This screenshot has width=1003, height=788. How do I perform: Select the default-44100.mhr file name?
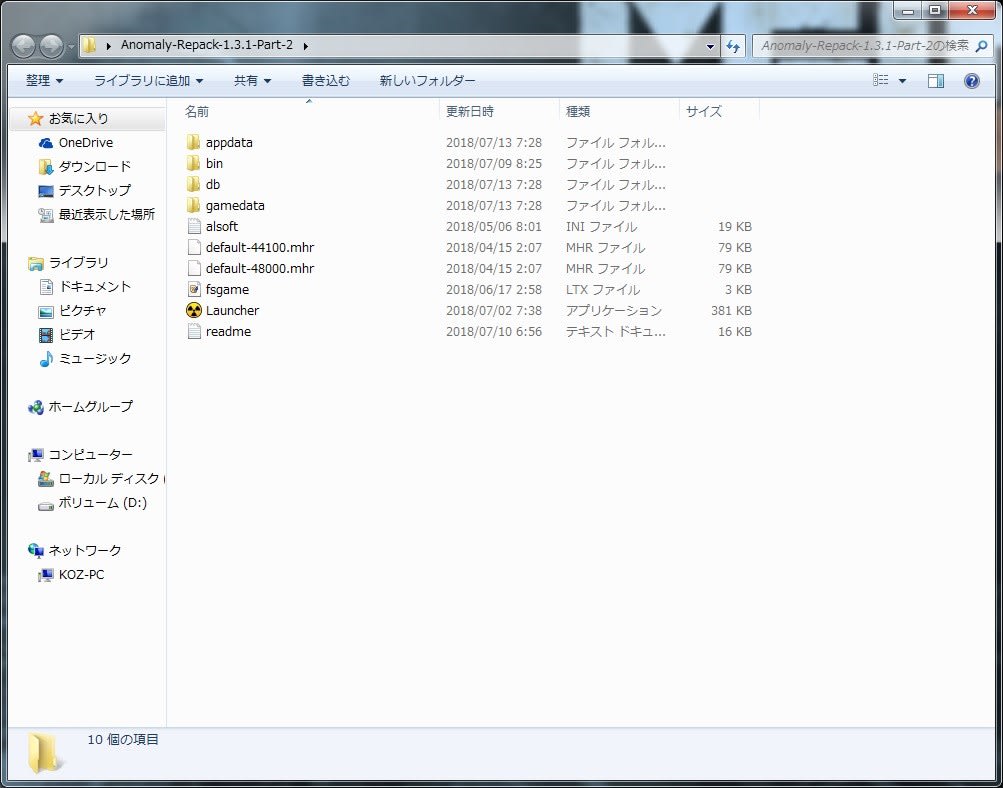point(260,248)
